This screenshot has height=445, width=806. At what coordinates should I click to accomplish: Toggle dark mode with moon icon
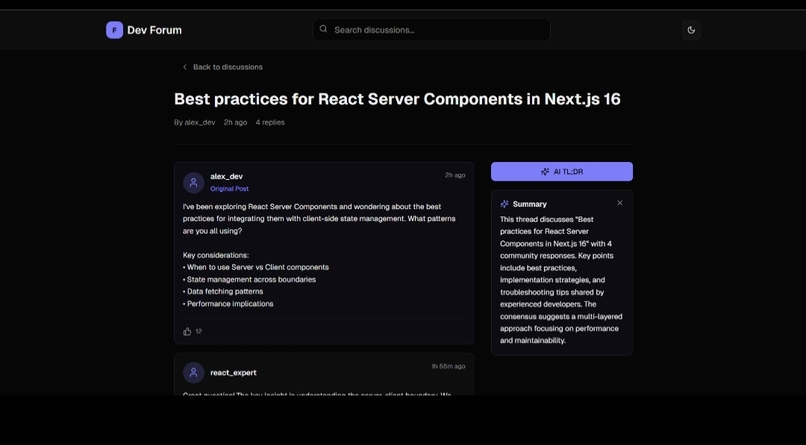(691, 30)
